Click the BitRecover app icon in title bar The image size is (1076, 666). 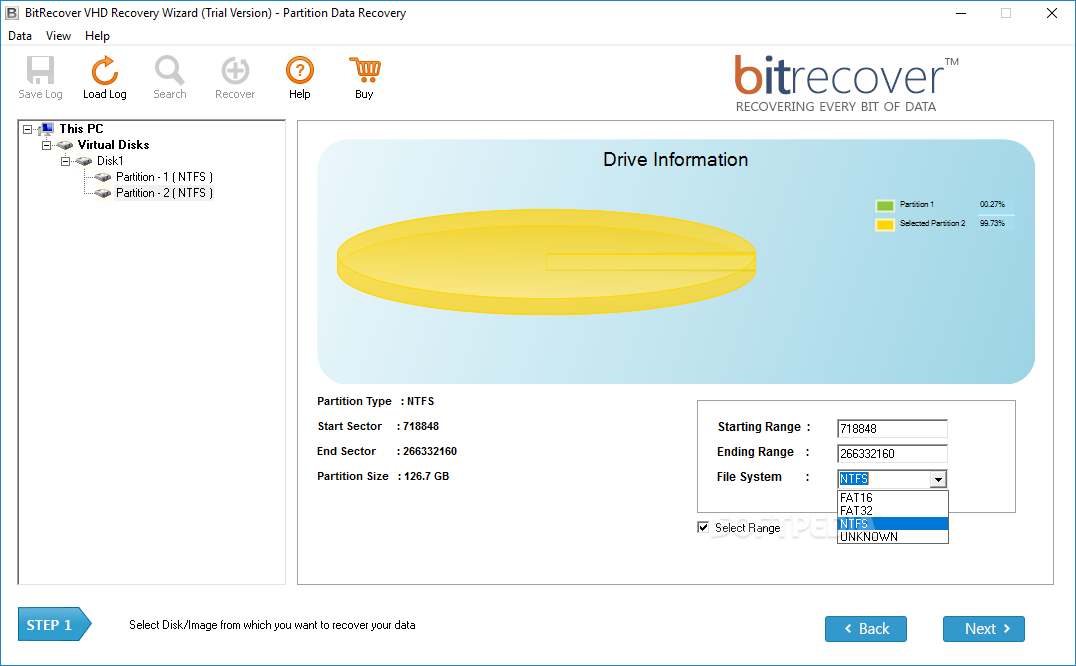point(12,13)
